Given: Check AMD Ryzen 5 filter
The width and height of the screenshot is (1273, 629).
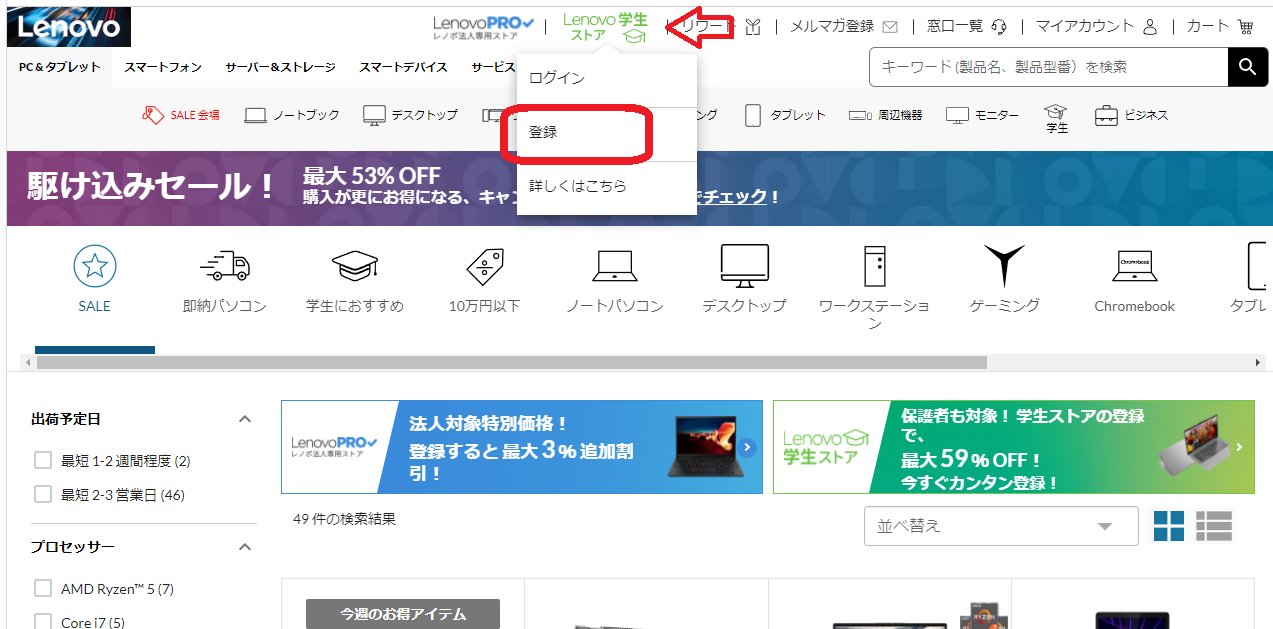Looking at the screenshot, I should pos(43,588).
